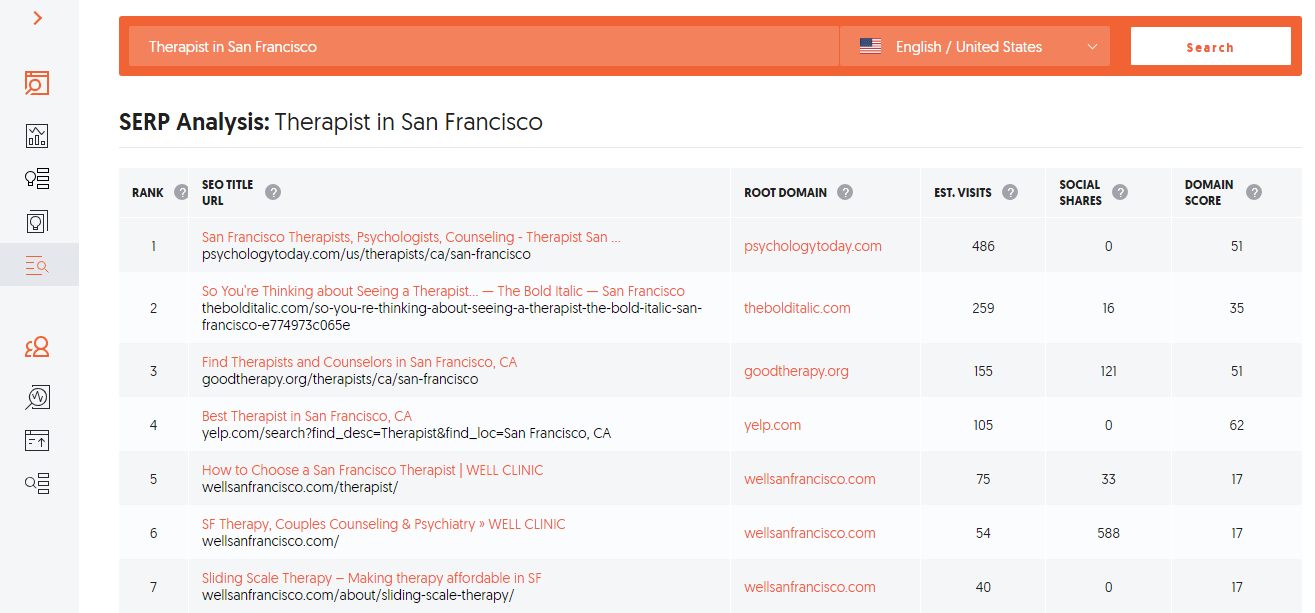Open the bottom search list sidebar icon
Image resolution: width=1315 pixels, height=613 pixels.
(37, 484)
